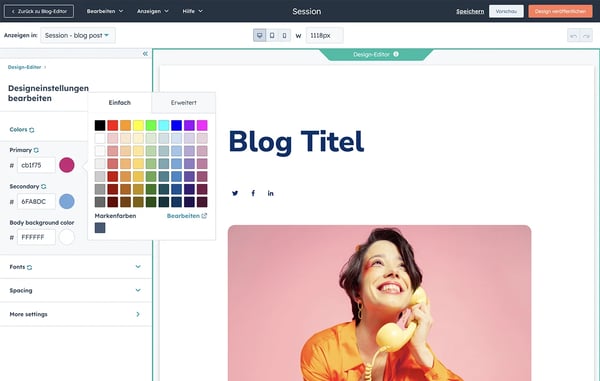
Task: Pick the bright yellow palette swatch
Action: 139,125
